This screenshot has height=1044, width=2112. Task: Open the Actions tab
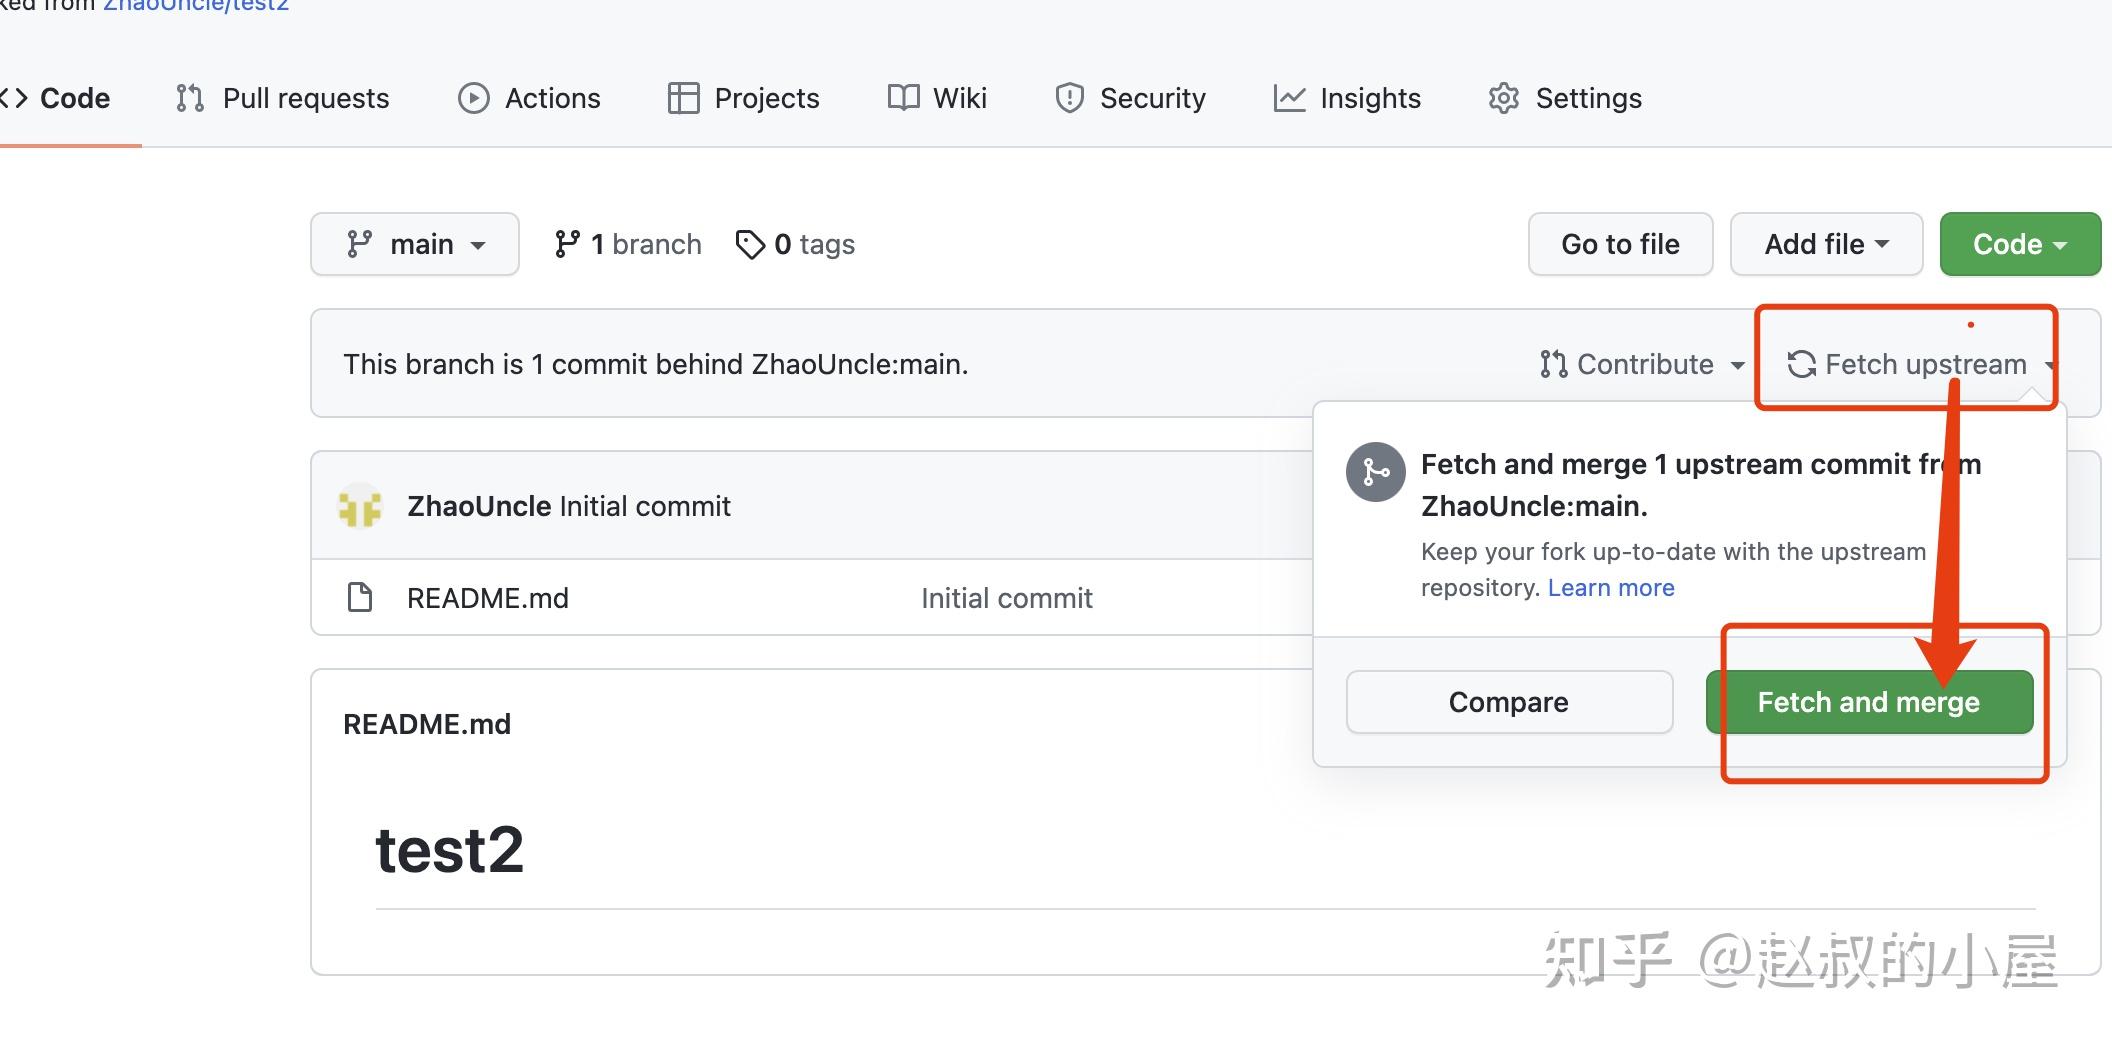pos(529,98)
